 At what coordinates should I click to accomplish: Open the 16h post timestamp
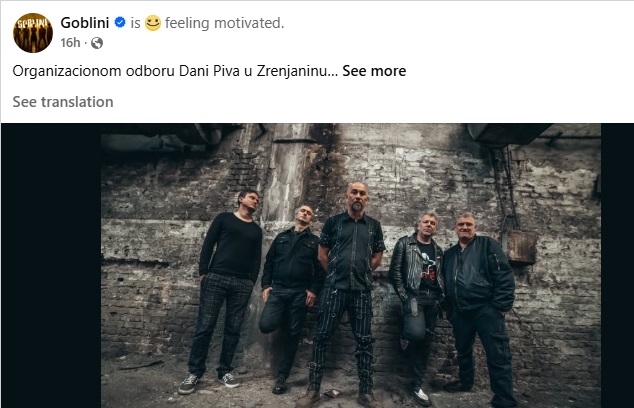70,42
